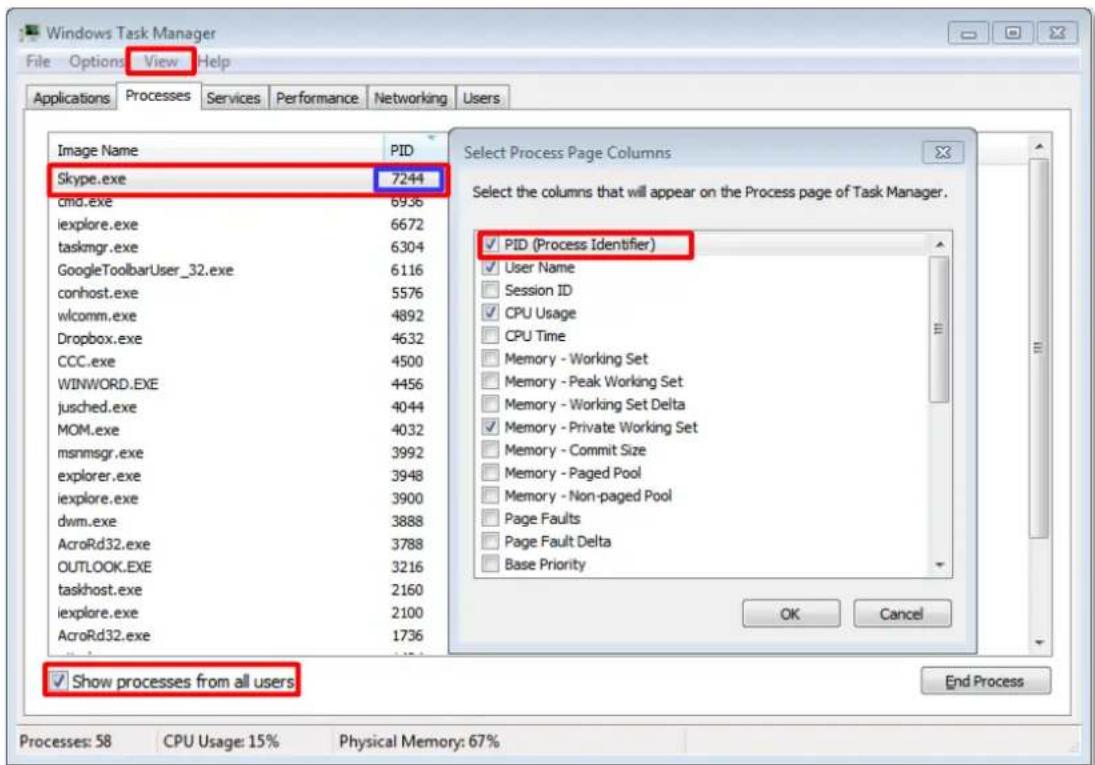Viewport: 1095px width, 765px height.
Task: Toggle PID (Process Identifier) checkbox
Action: [491, 245]
